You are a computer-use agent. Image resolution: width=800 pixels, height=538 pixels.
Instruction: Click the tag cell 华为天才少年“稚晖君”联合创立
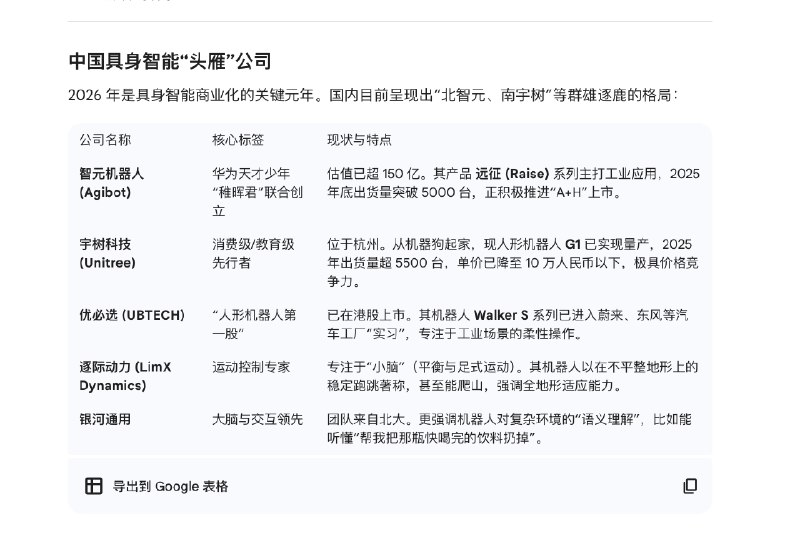pos(258,192)
